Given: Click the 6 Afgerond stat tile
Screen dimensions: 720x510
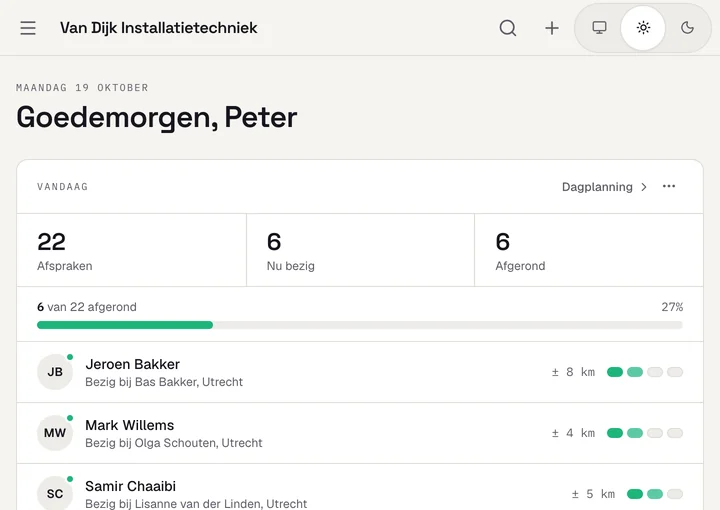Looking at the screenshot, I should click(x=589, y=250).
